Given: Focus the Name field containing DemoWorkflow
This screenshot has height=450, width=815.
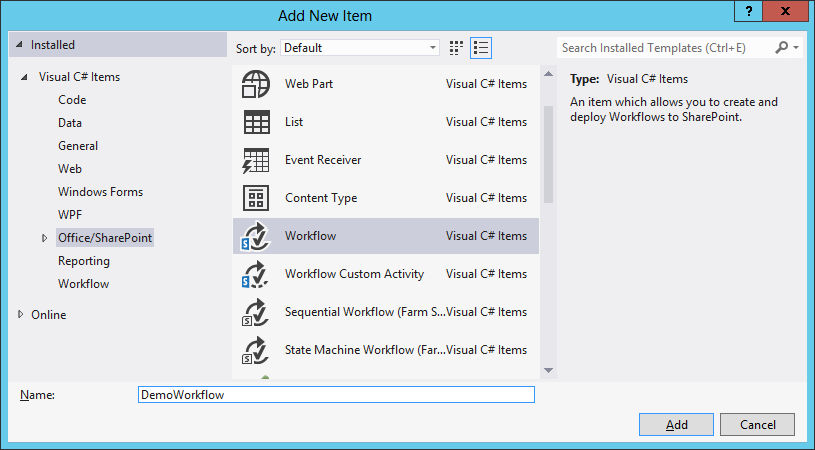Looking at the screenshot, I should [336, 394].
